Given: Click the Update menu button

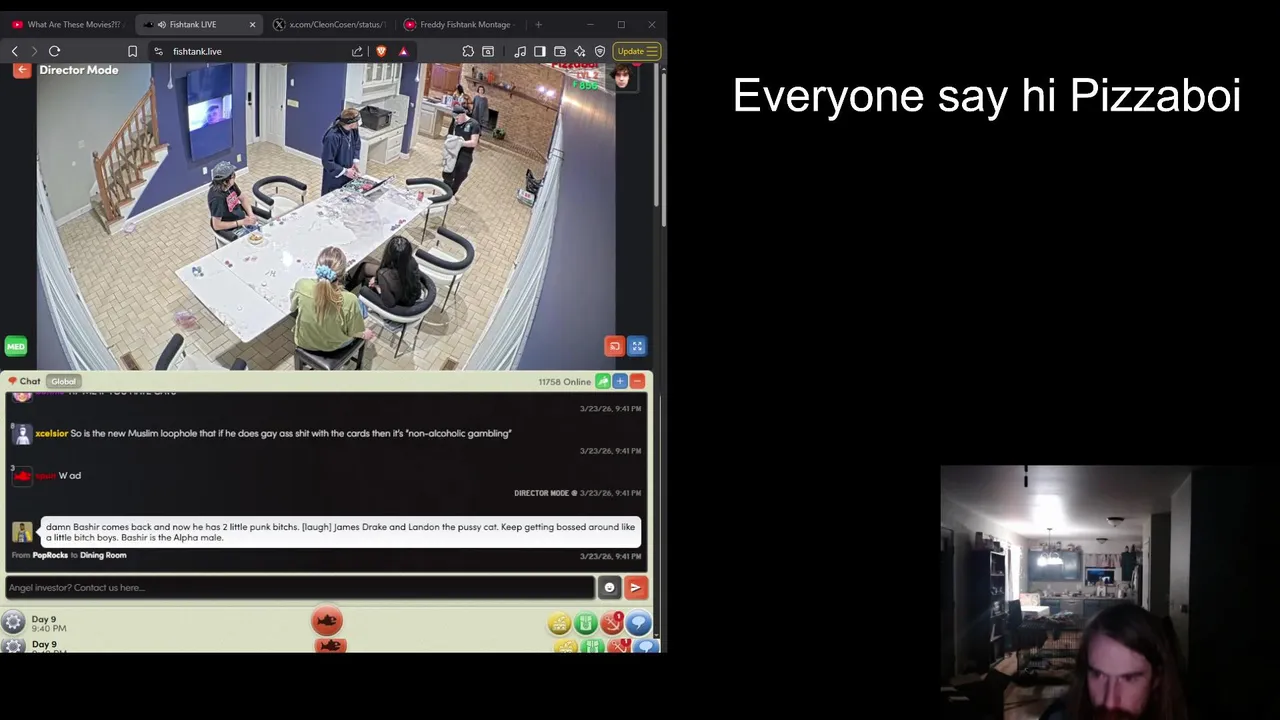Looking at the screenshot, I should pyautogui.click(x=637, y=51).
